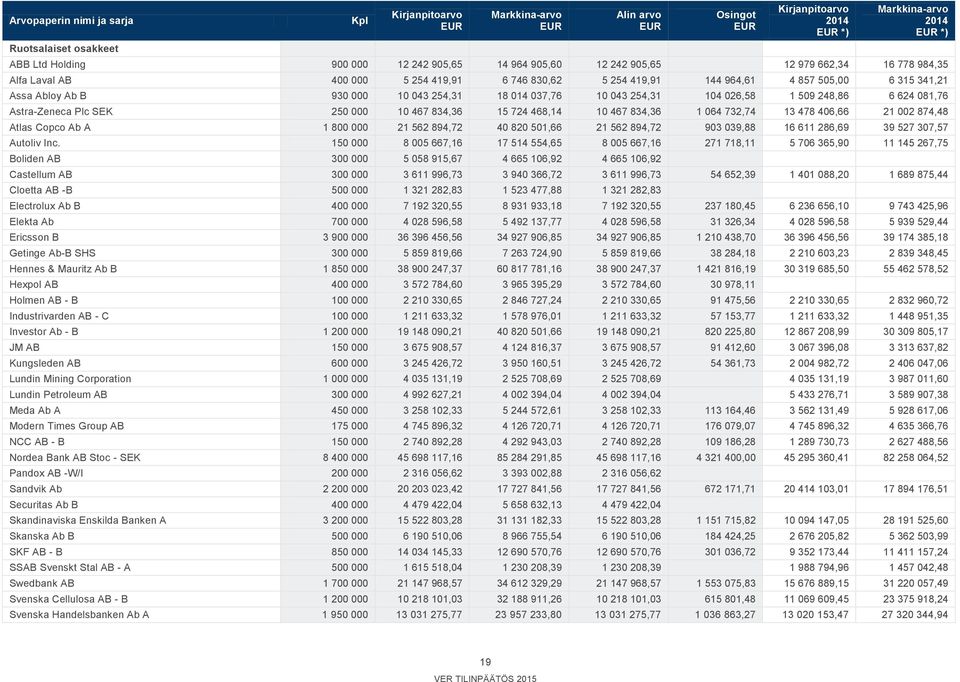Click the 'SKF AB - B' row name
This screenshot has width=960, height=682.
[36, 552]
